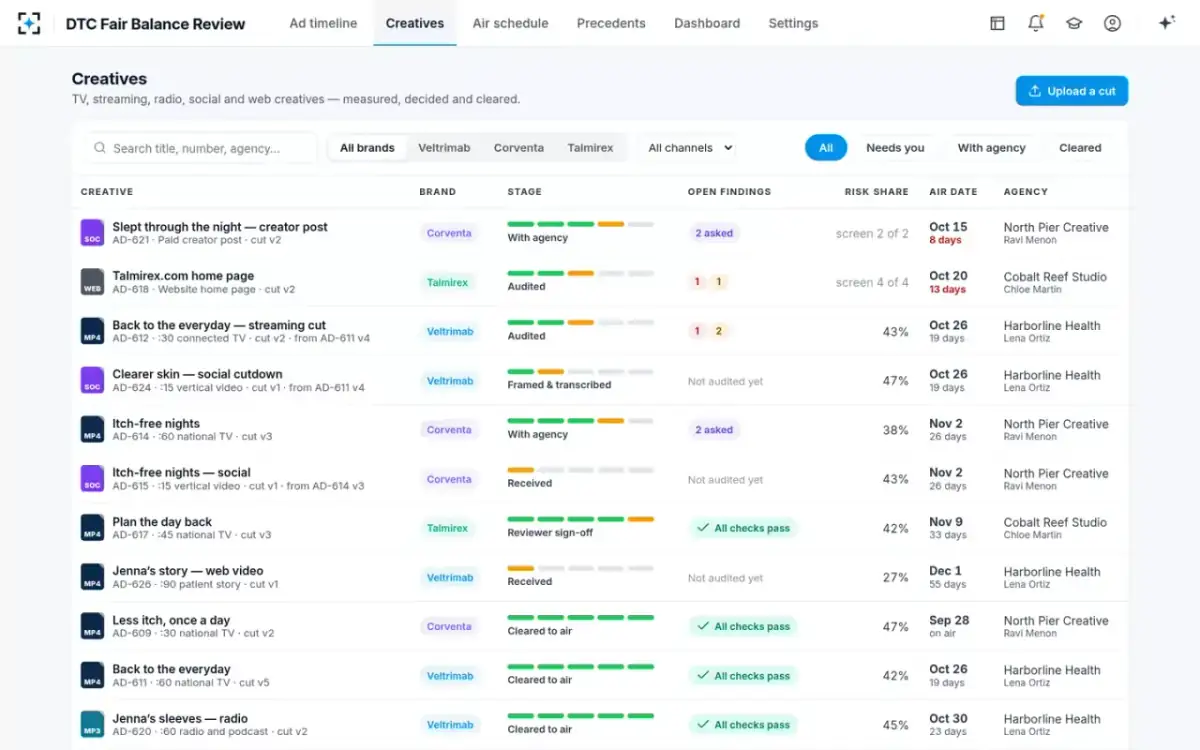This screenshot has width=1200, height=750.
Task: Click the Upload a cut button
Action: pyautogui.click(x=1072, y=91)
